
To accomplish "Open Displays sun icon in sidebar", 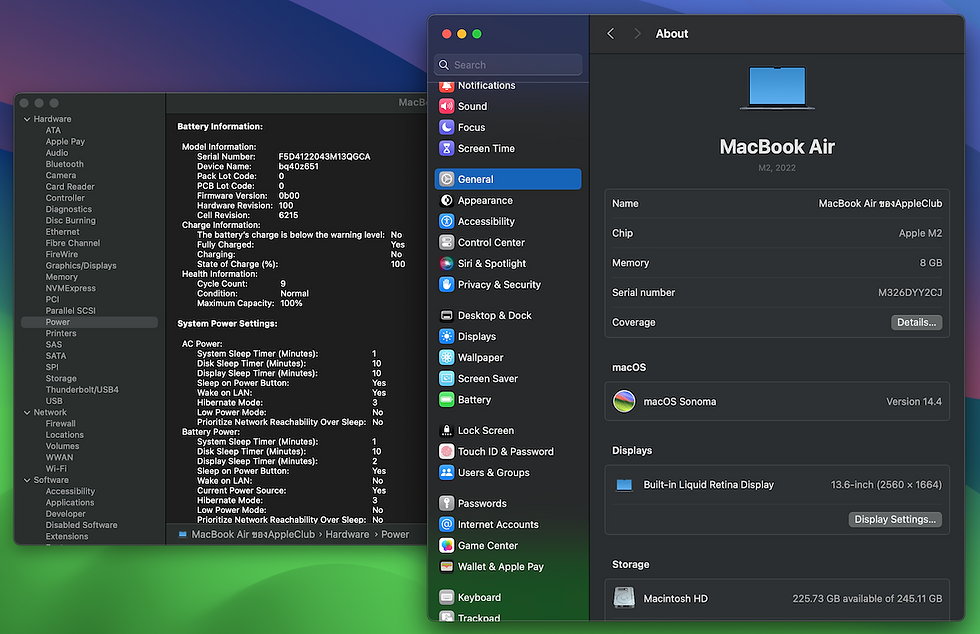I will [446, 336].
